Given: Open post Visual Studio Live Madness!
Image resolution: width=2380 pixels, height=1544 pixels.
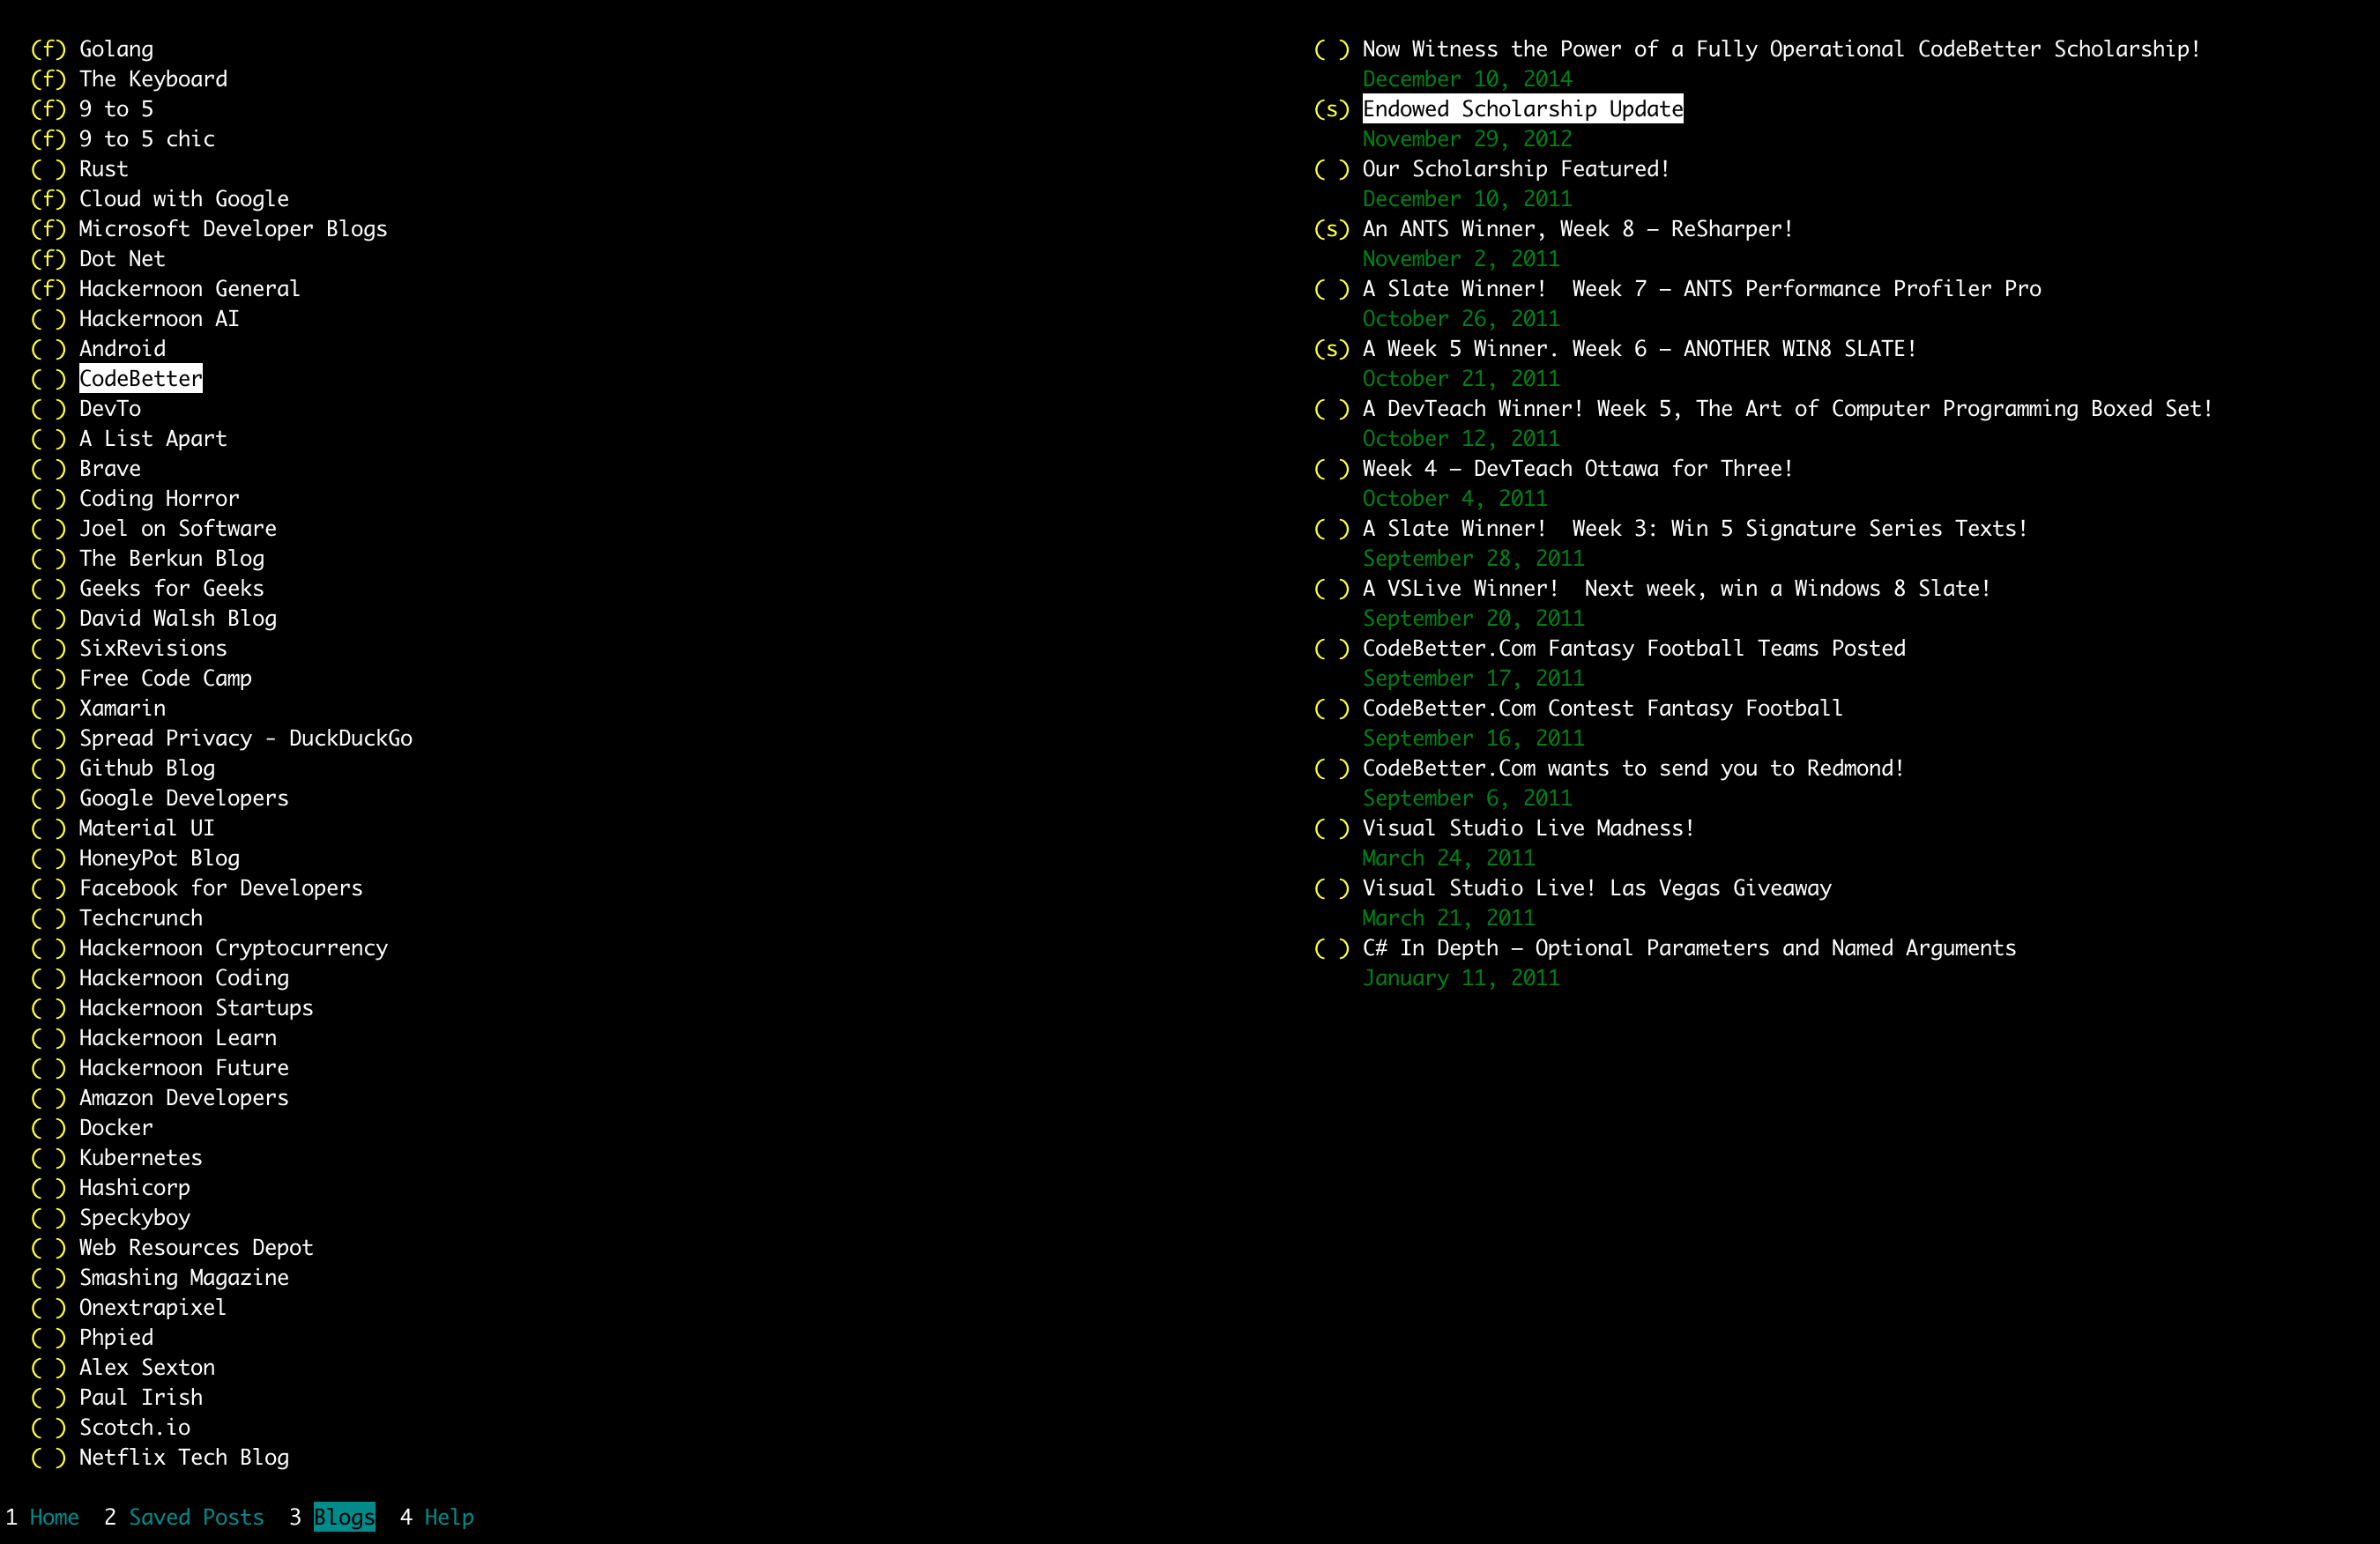Looking at the screenshot, I should coord(1528,828).
